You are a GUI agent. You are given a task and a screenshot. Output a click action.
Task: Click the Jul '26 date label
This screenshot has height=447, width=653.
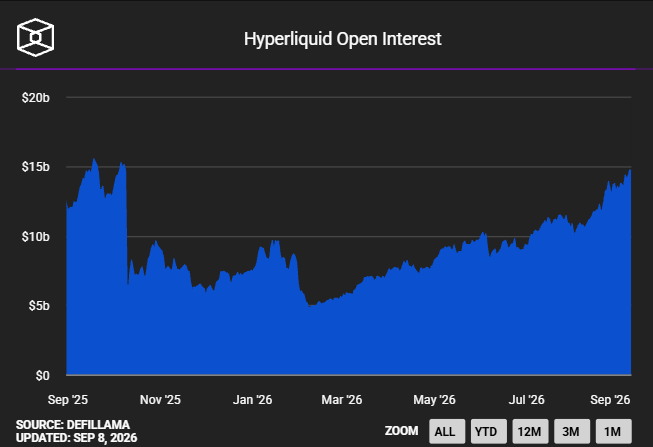[x=526, y=400]
